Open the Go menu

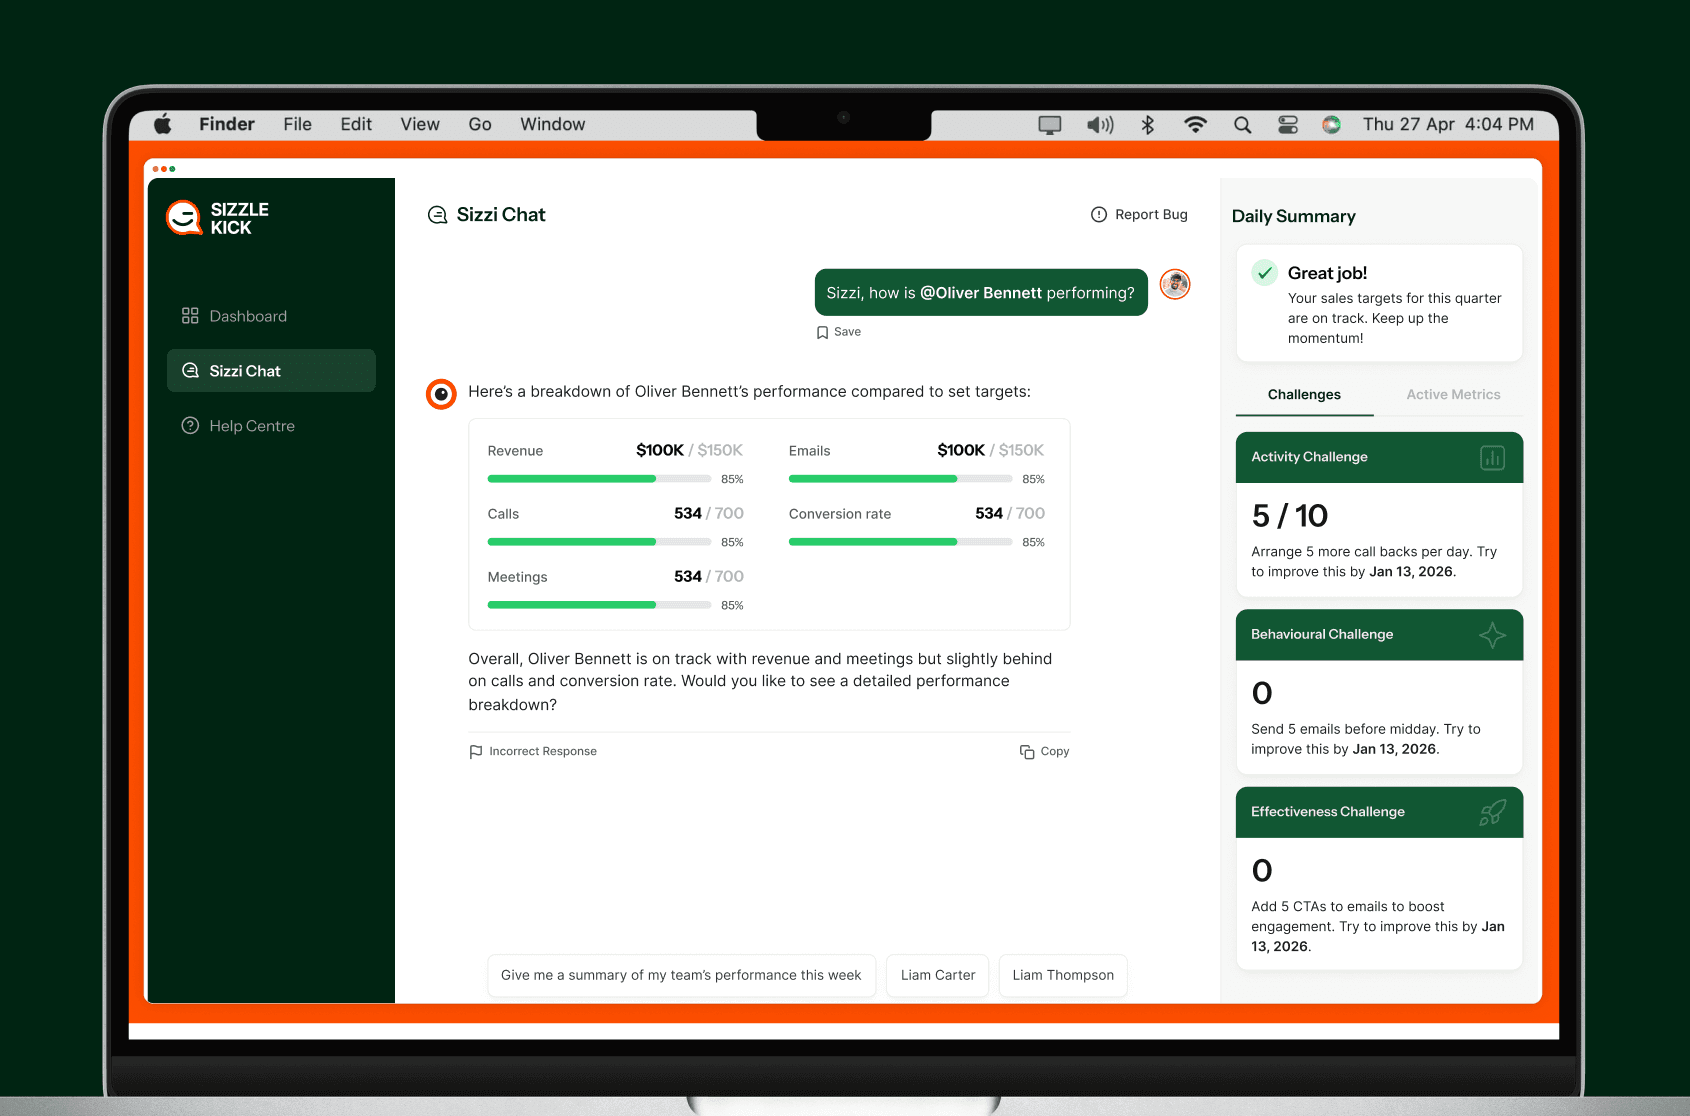tap(480, 124)
